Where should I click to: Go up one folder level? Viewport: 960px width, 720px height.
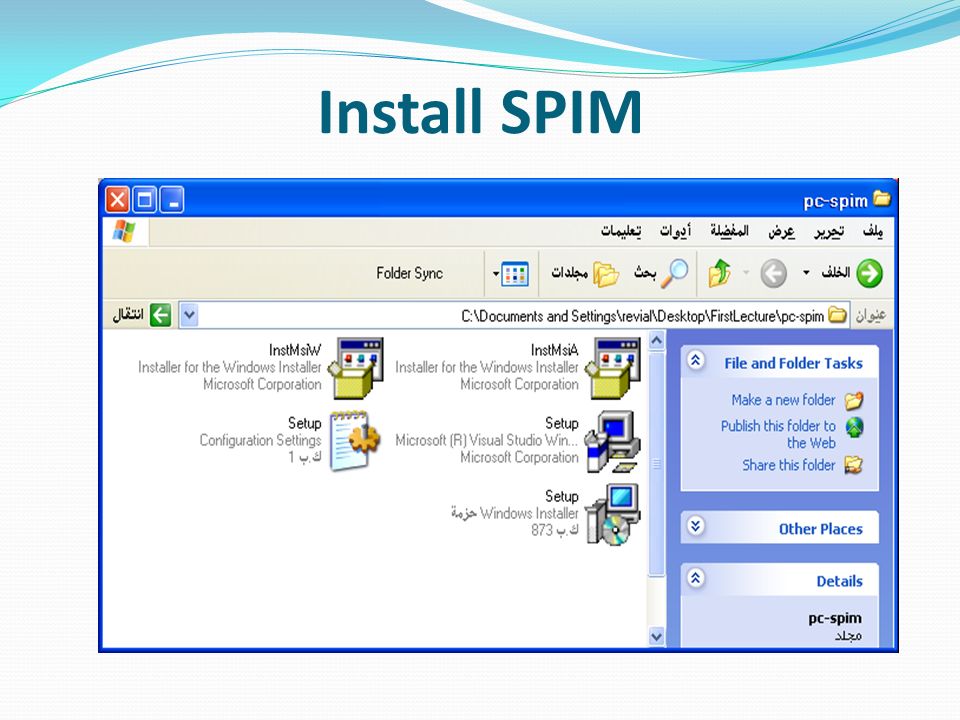tap(720, 273)
